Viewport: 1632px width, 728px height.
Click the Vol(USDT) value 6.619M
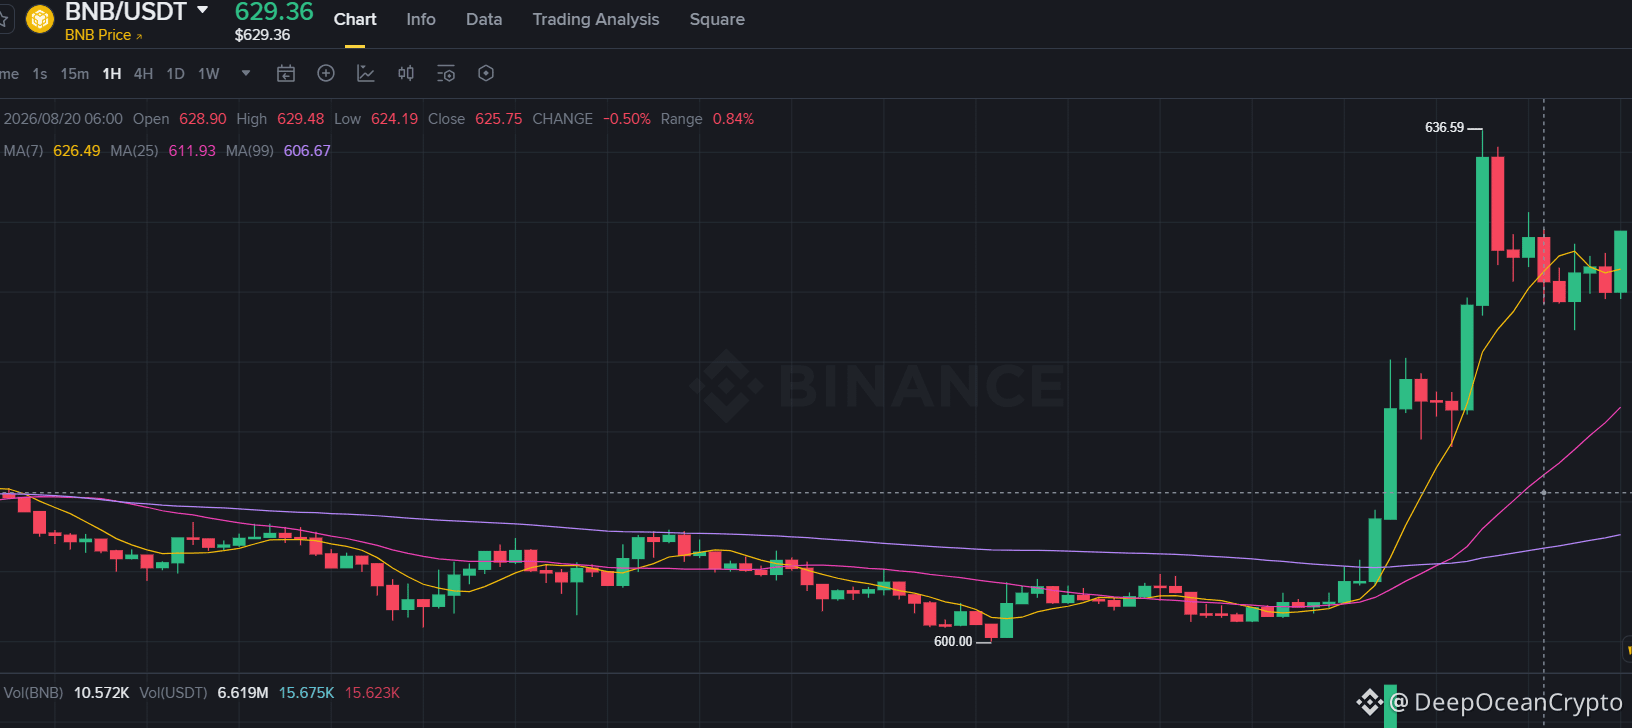pyautogui.click(x=243, y=693)
